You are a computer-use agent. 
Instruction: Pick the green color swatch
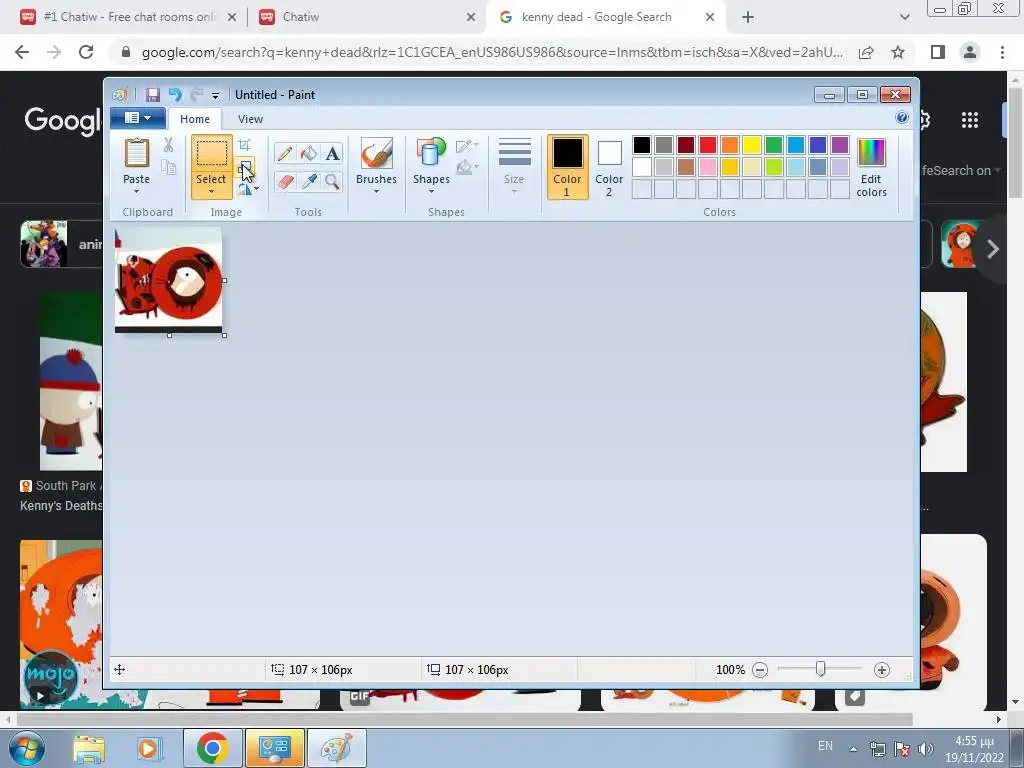(x=774, y=145)
